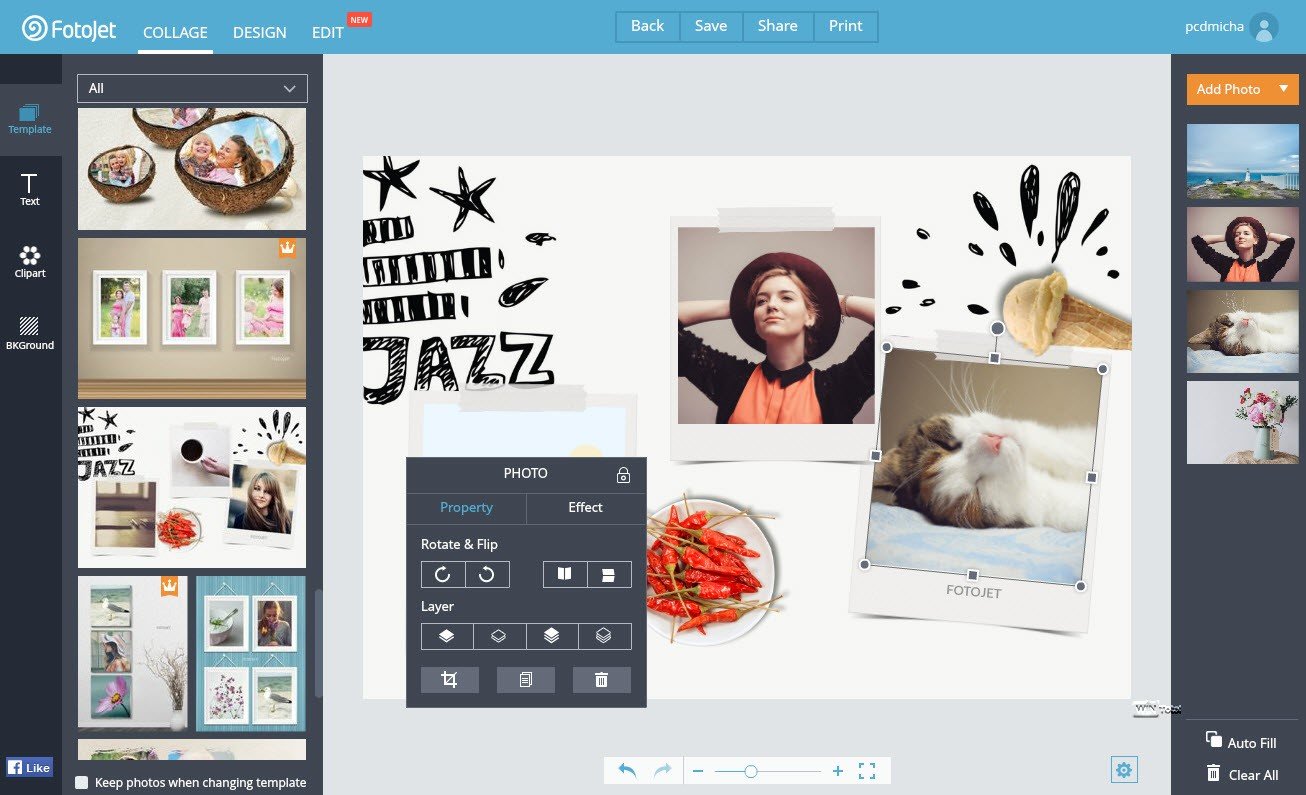
Task: Click the Auto Fill icon button
Action: 1214,740
